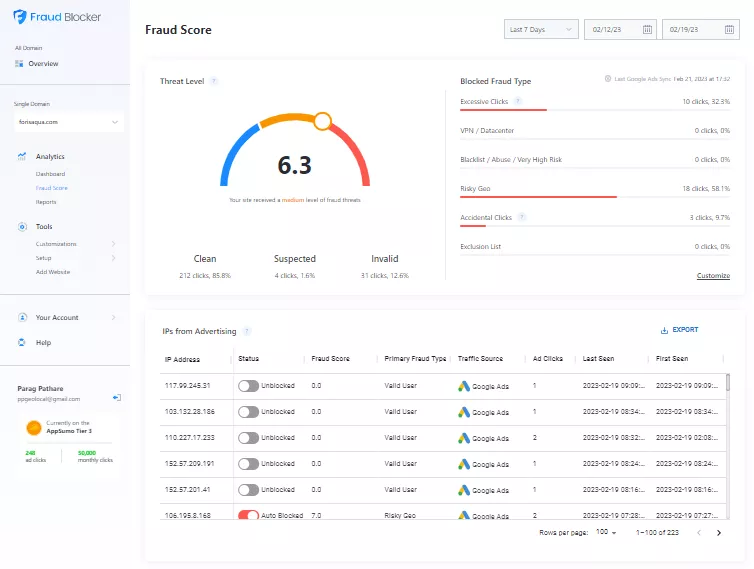Click the Risky Geo red progress bar
This screenshot has width=754, height=569.
pos(538,197)
